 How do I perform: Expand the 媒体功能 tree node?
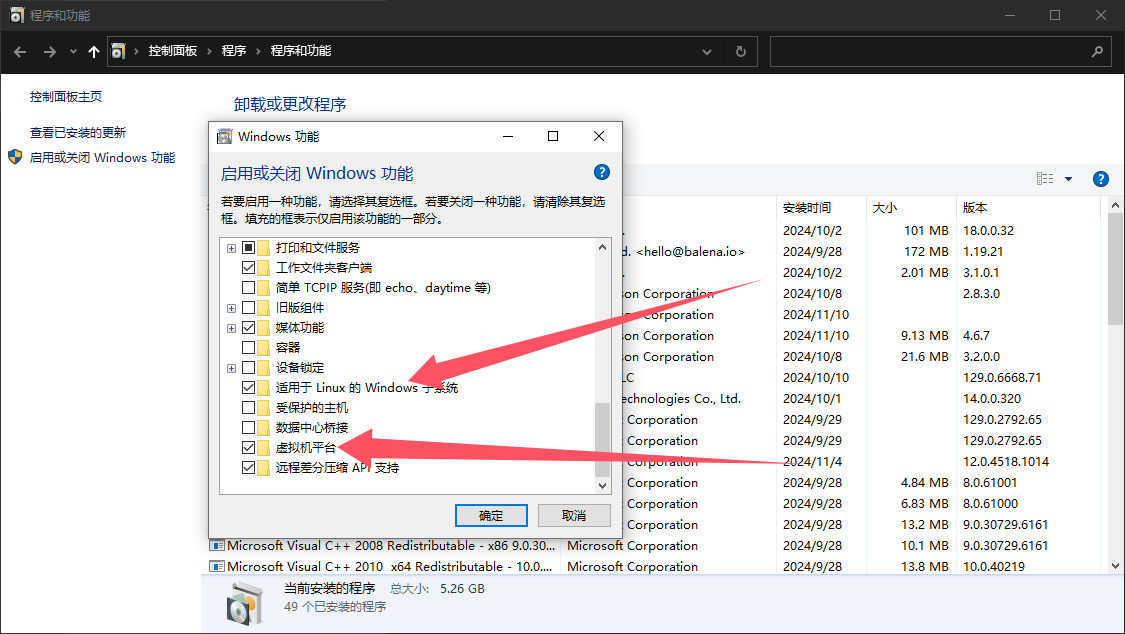pos(232,328)
